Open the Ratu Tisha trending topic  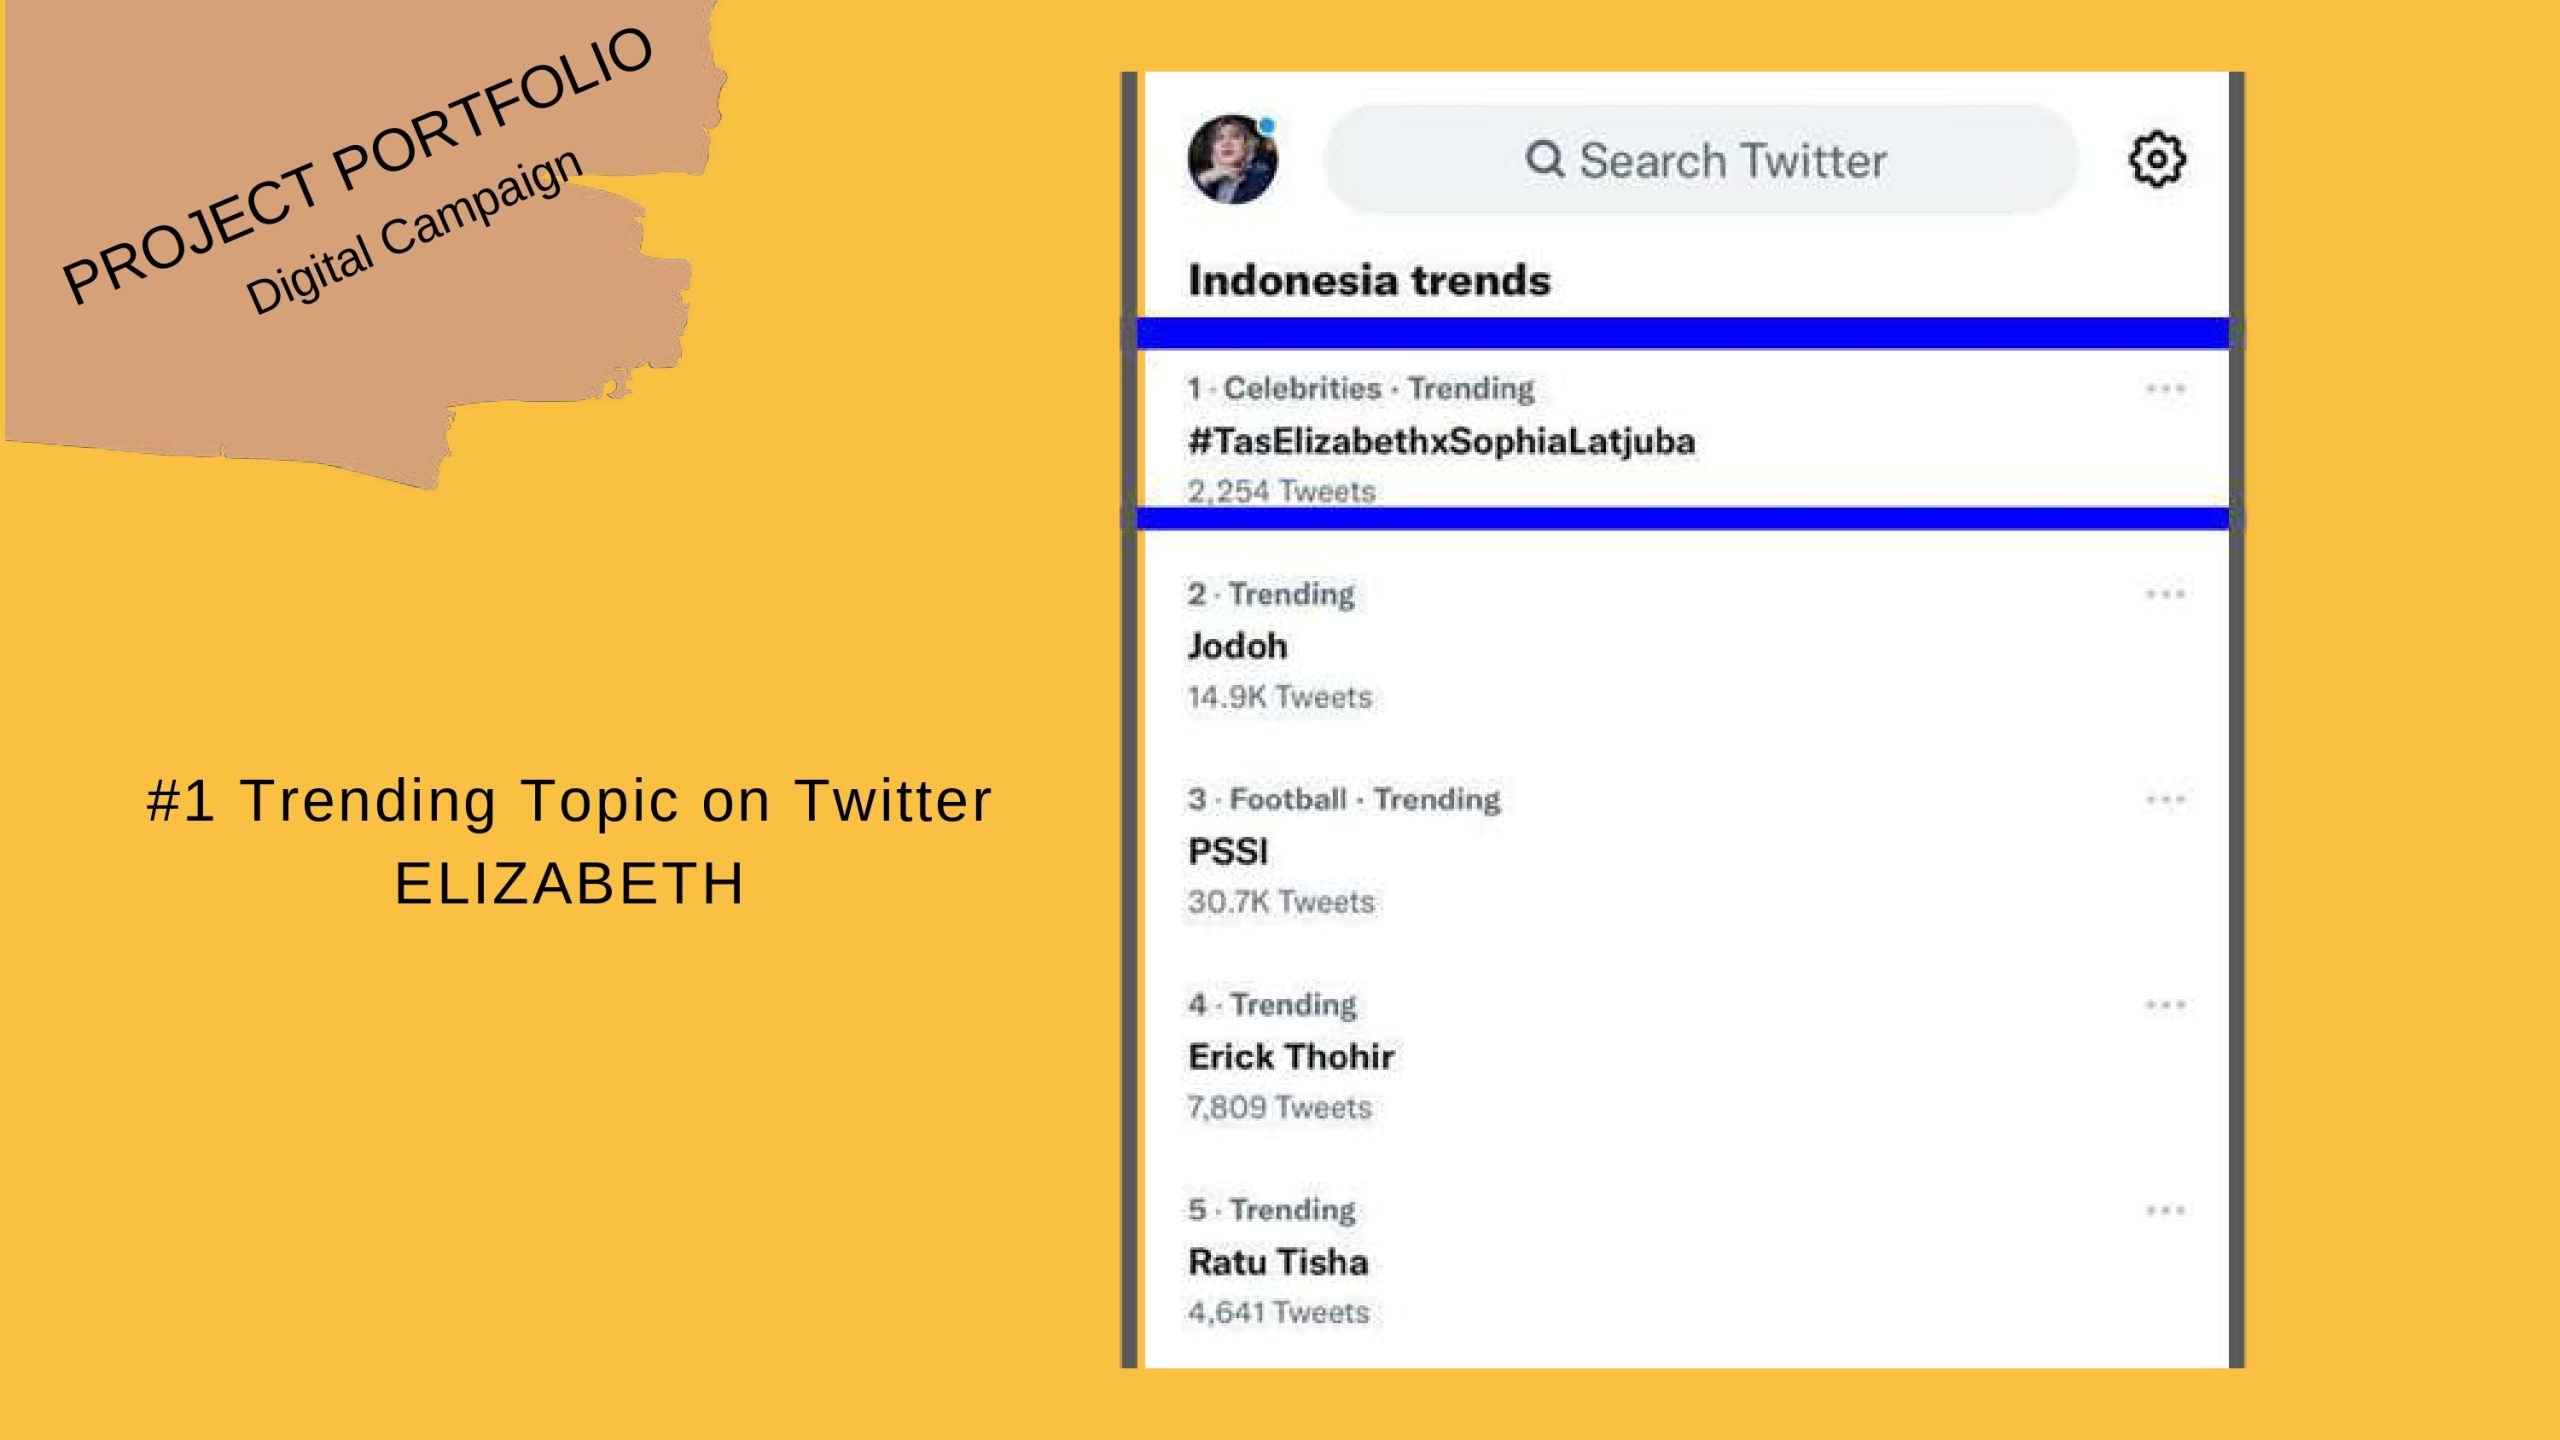tap(1278, 1263)
